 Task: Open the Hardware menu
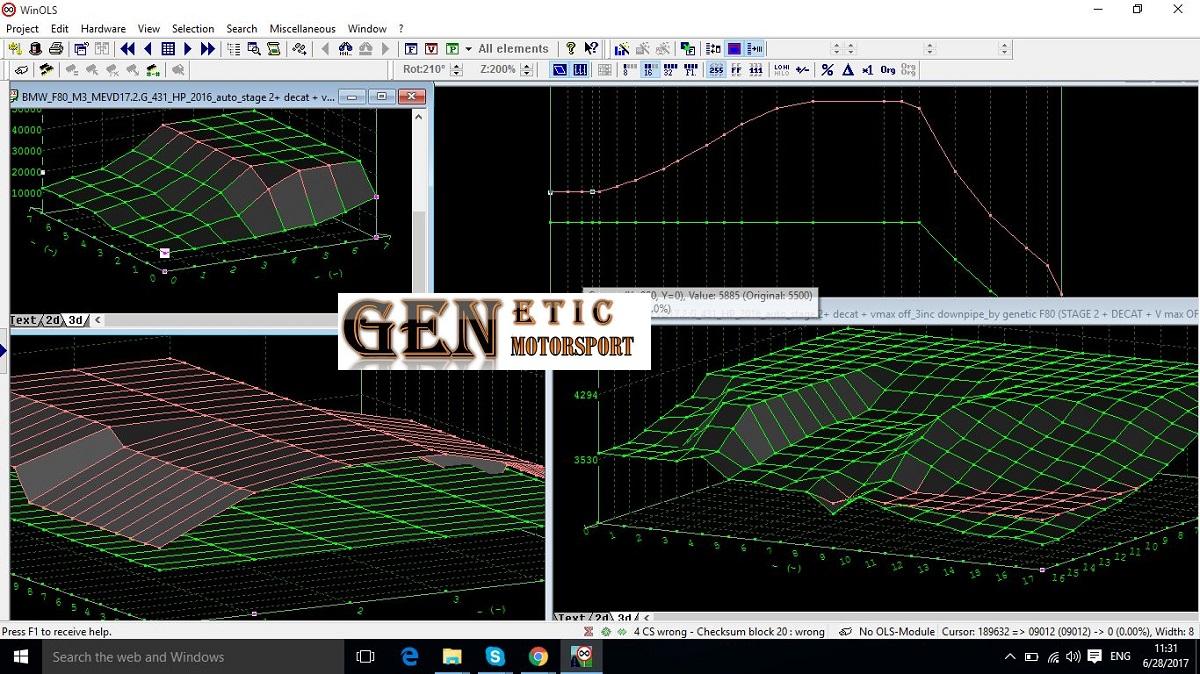[x=103, y=29]
